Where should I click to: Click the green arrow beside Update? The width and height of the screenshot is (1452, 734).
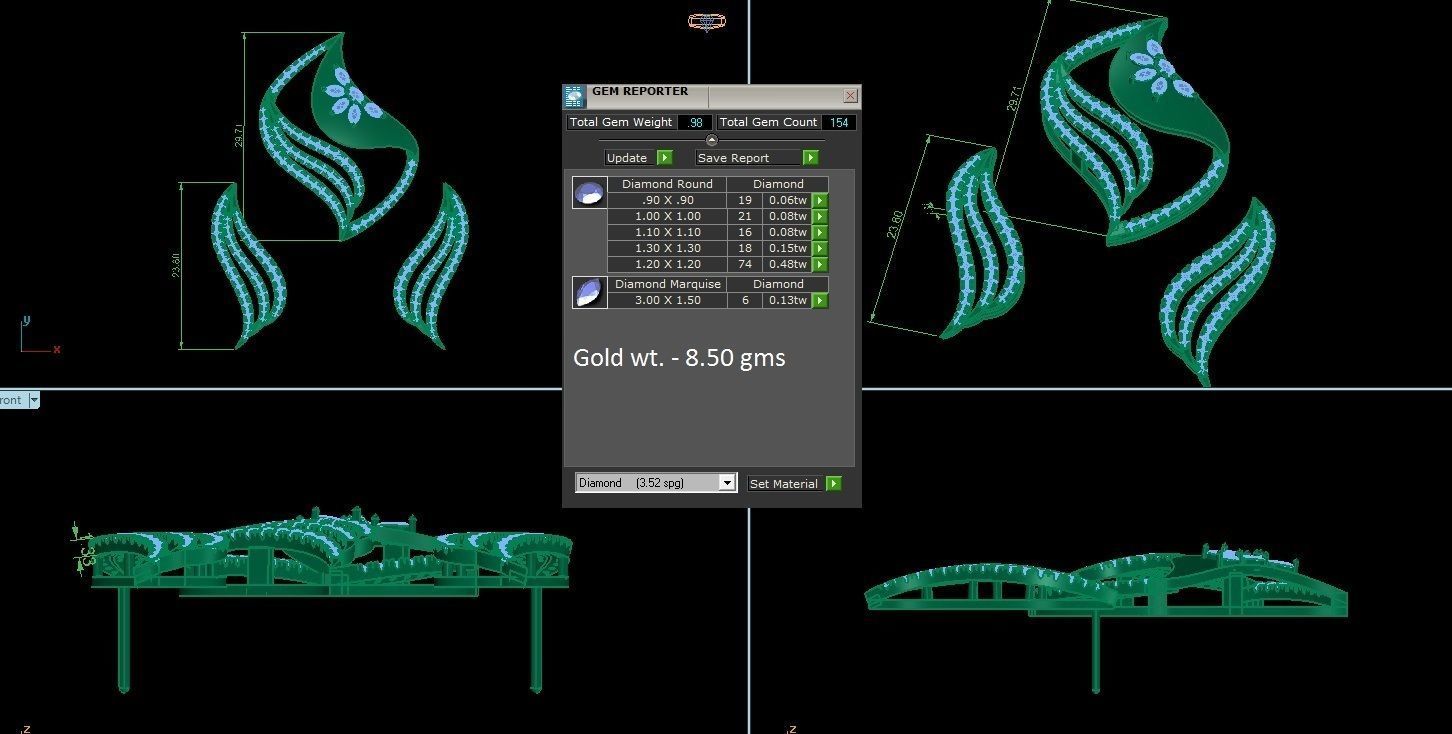click(x=664, y=158)
